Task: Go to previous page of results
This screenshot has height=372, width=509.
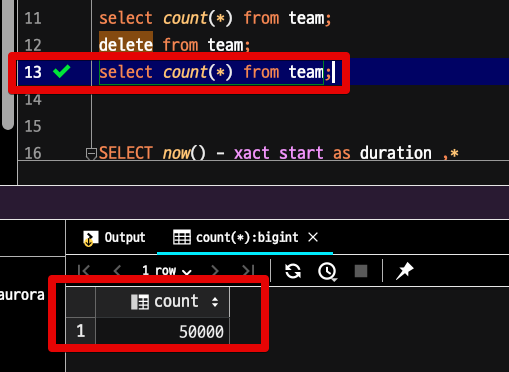Action: (117, 270)
